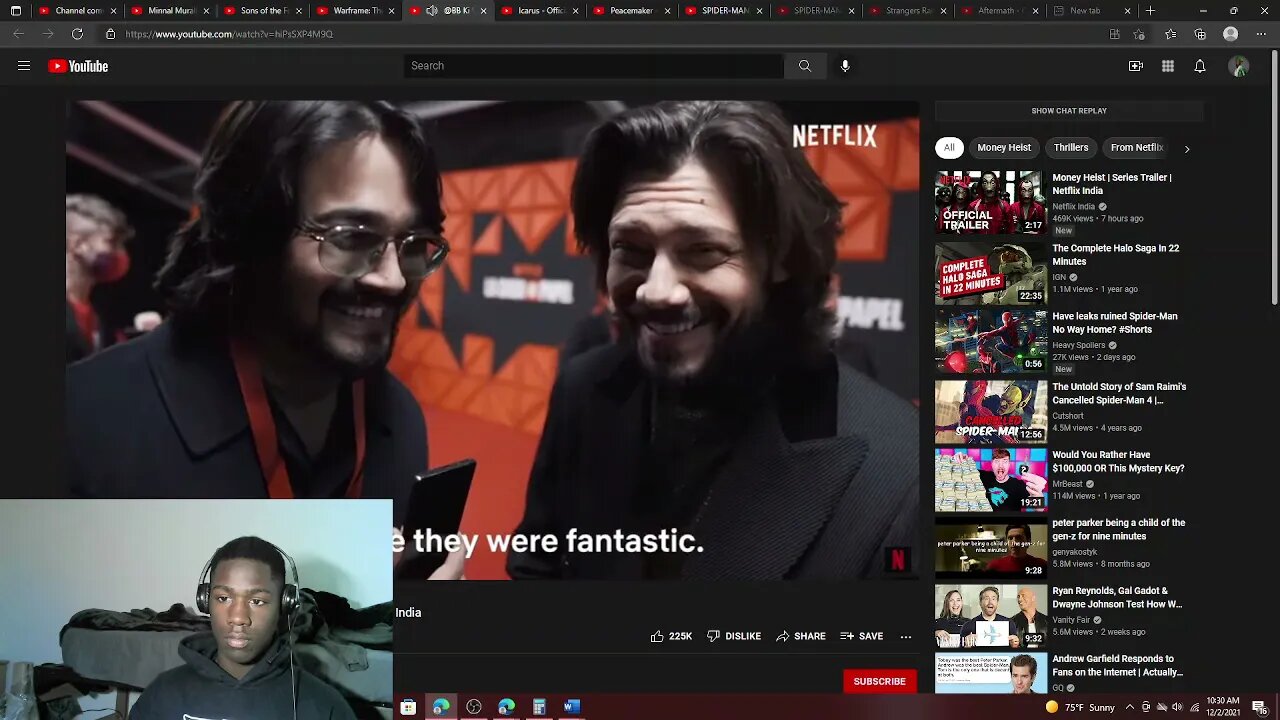Adjust system volume from tray speaker
1280x720 pixels.
1177,707
